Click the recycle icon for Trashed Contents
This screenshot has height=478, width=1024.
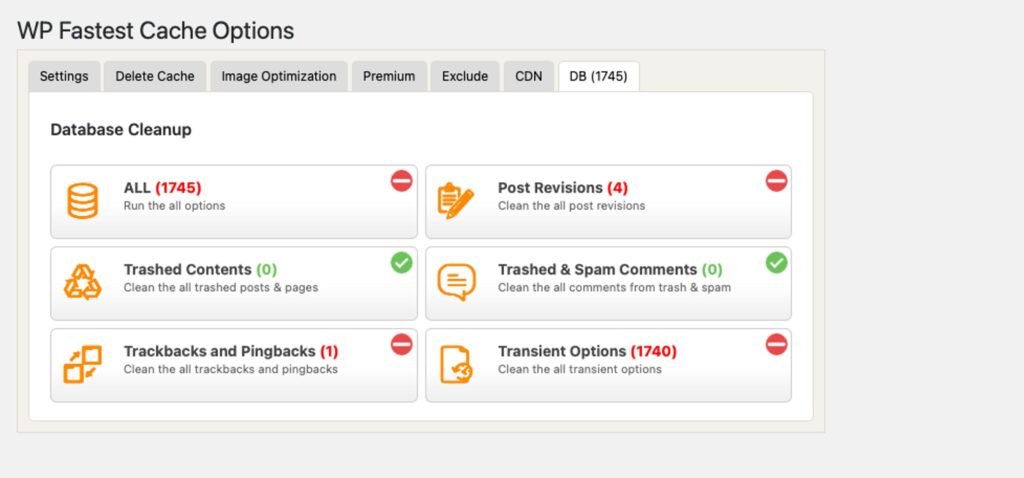tap(83, 283)
